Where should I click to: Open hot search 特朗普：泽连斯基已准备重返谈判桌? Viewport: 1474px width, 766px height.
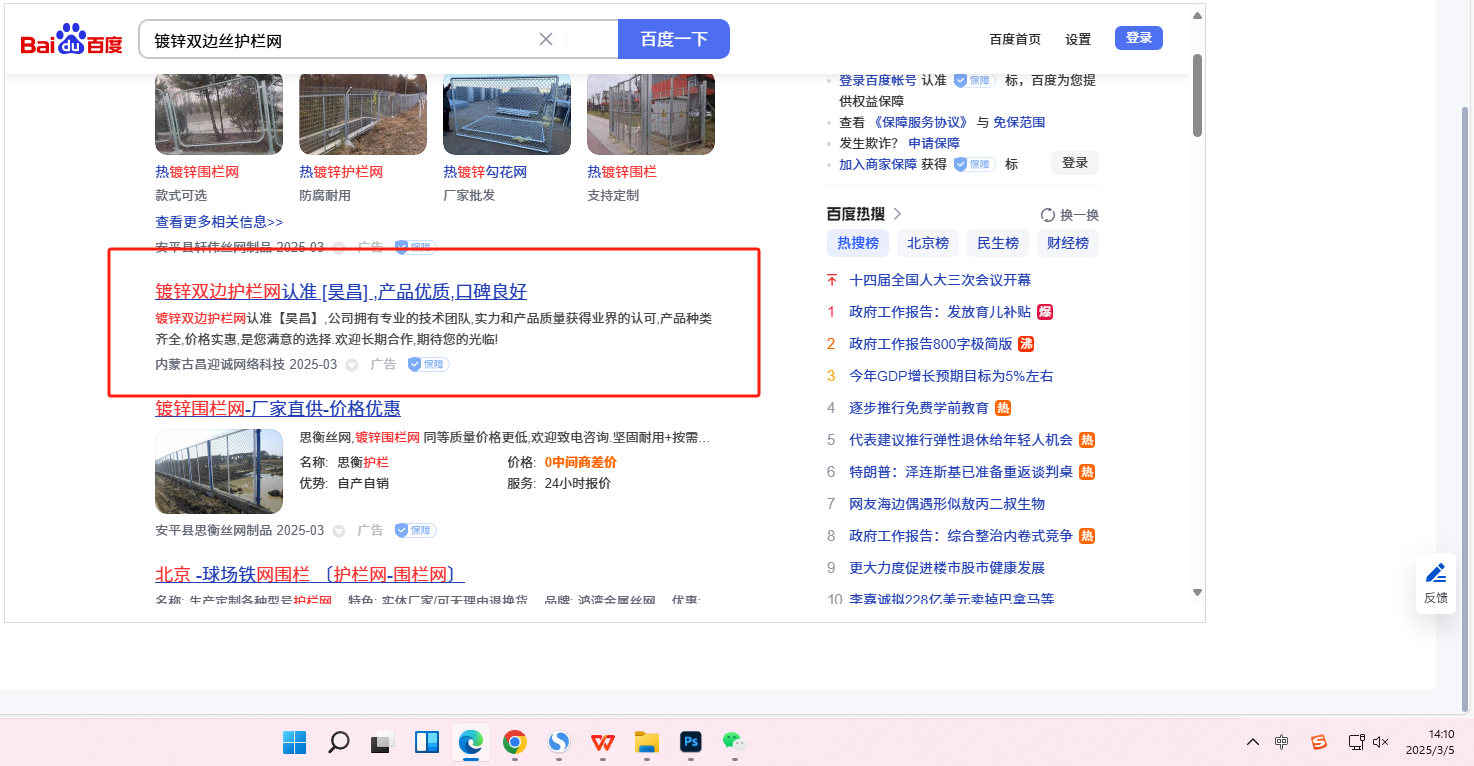pyautogui.click(x=961, y=472)
